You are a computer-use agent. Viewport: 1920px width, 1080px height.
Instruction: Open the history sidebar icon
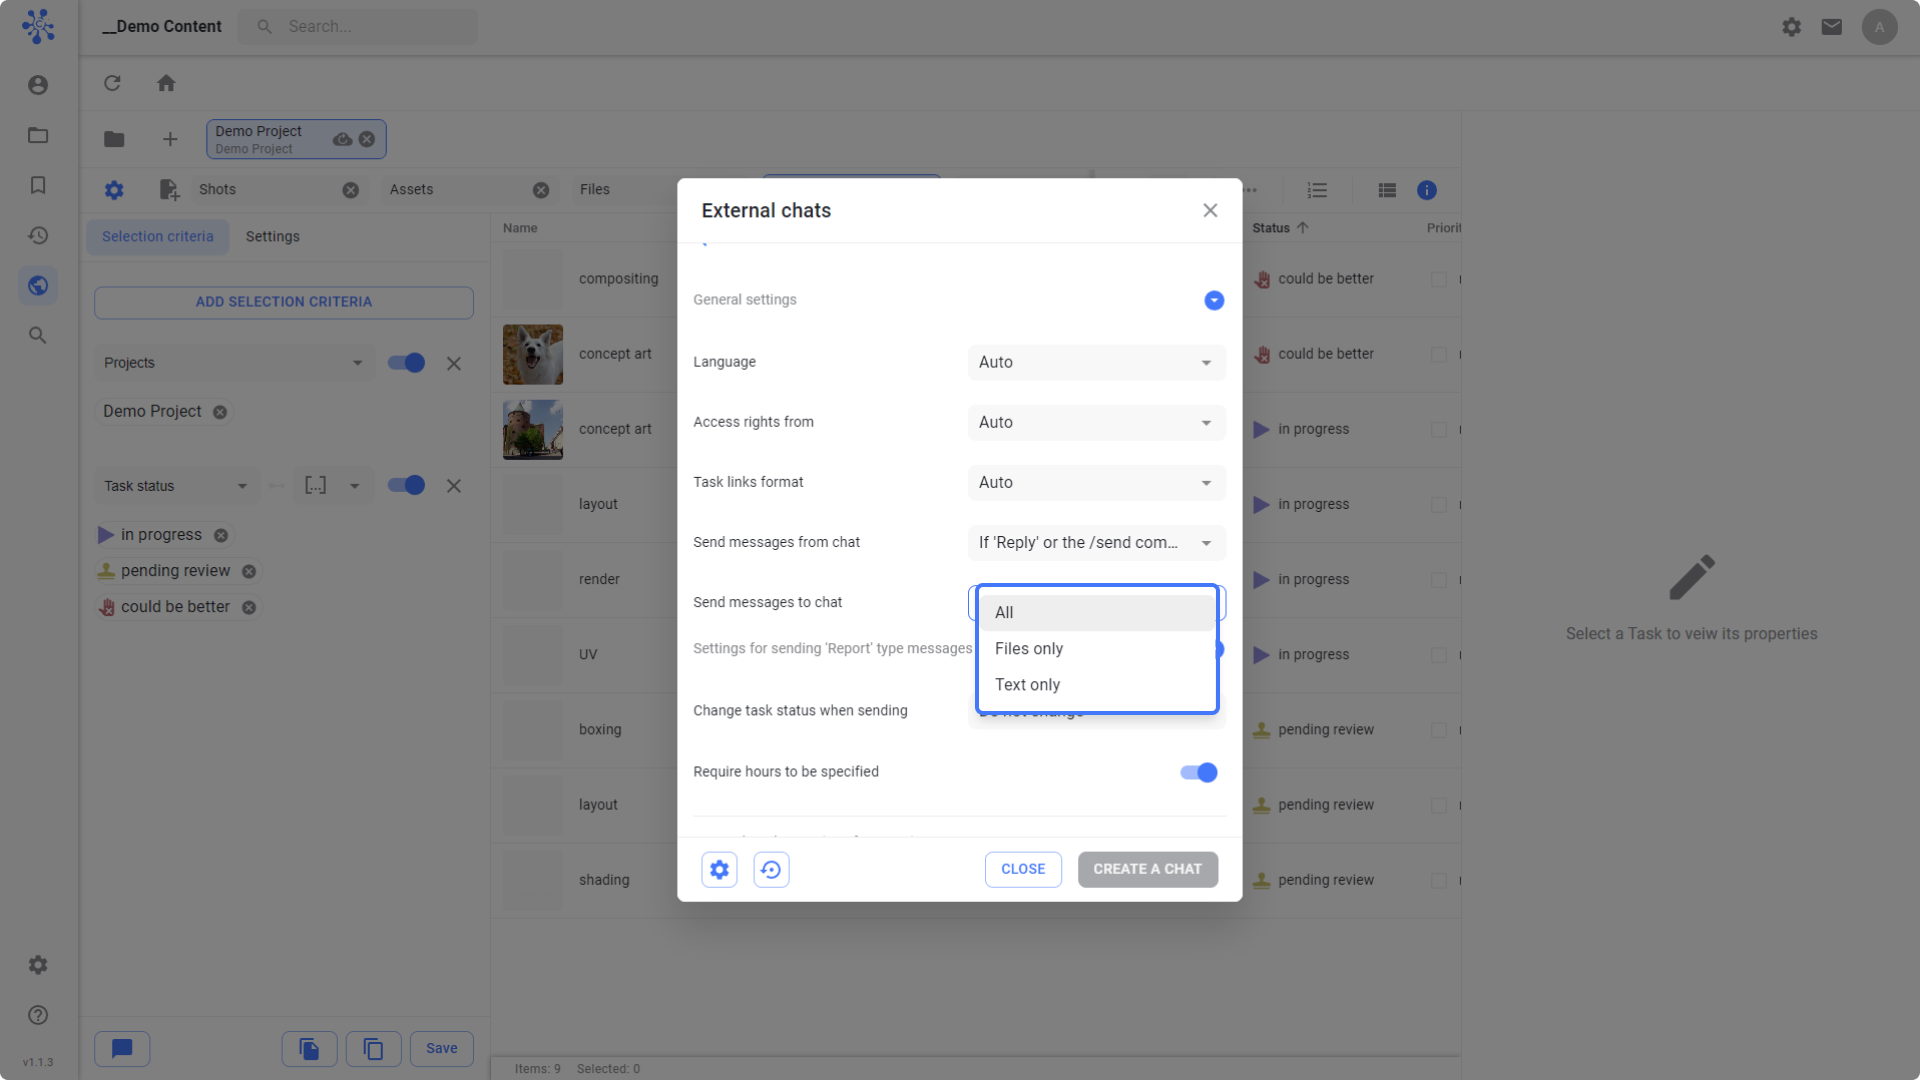click(38, 235)
